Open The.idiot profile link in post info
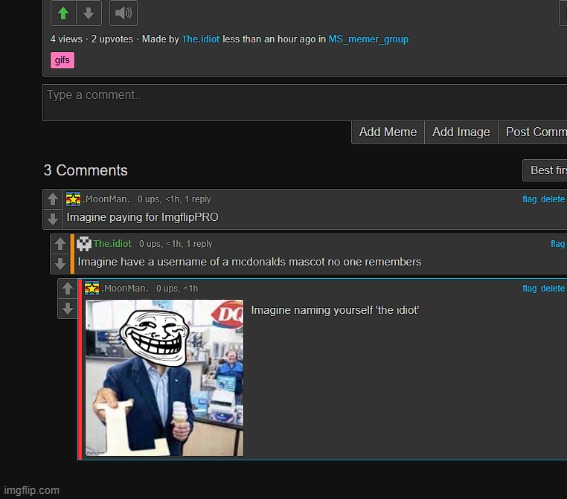This screenshot has width=567, height=499. click(201, 39)
